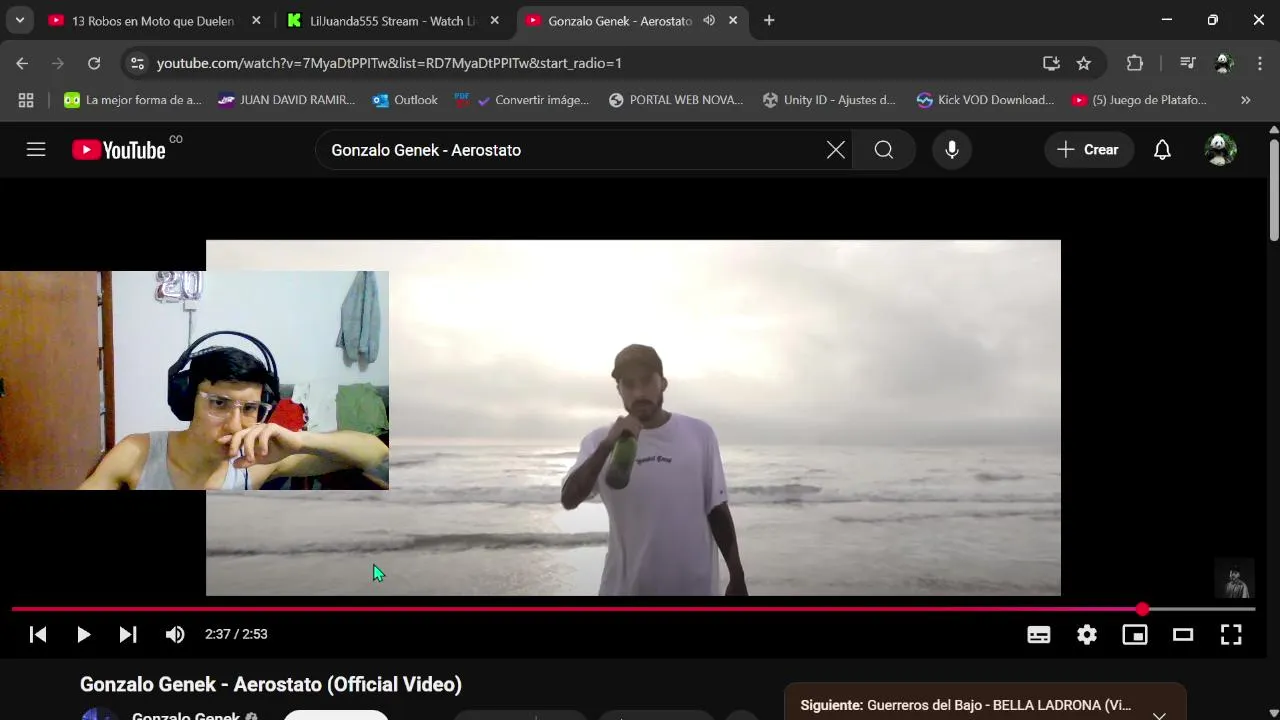Enter fullscreen mode
Image resolution: width=1280 pixels, height=720 pixels.
(1231, 634)
